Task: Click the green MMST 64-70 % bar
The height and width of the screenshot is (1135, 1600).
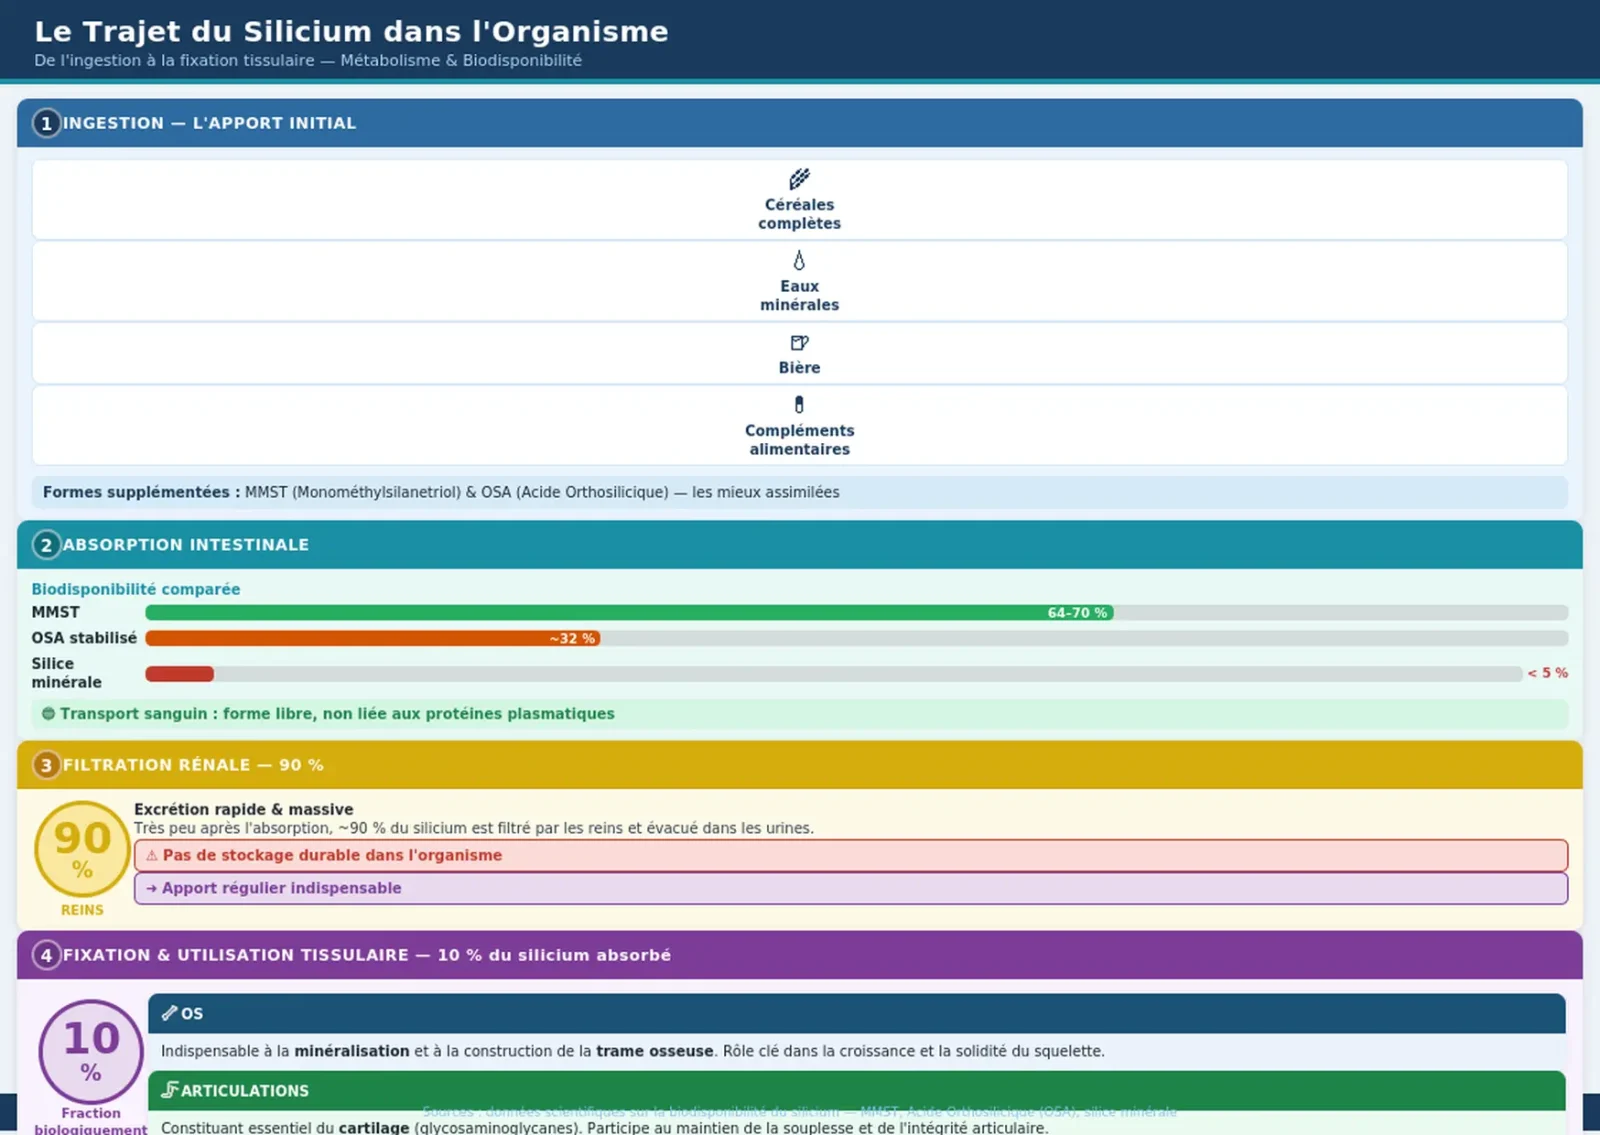Action: pyautogui.click(x=629, y=612)
